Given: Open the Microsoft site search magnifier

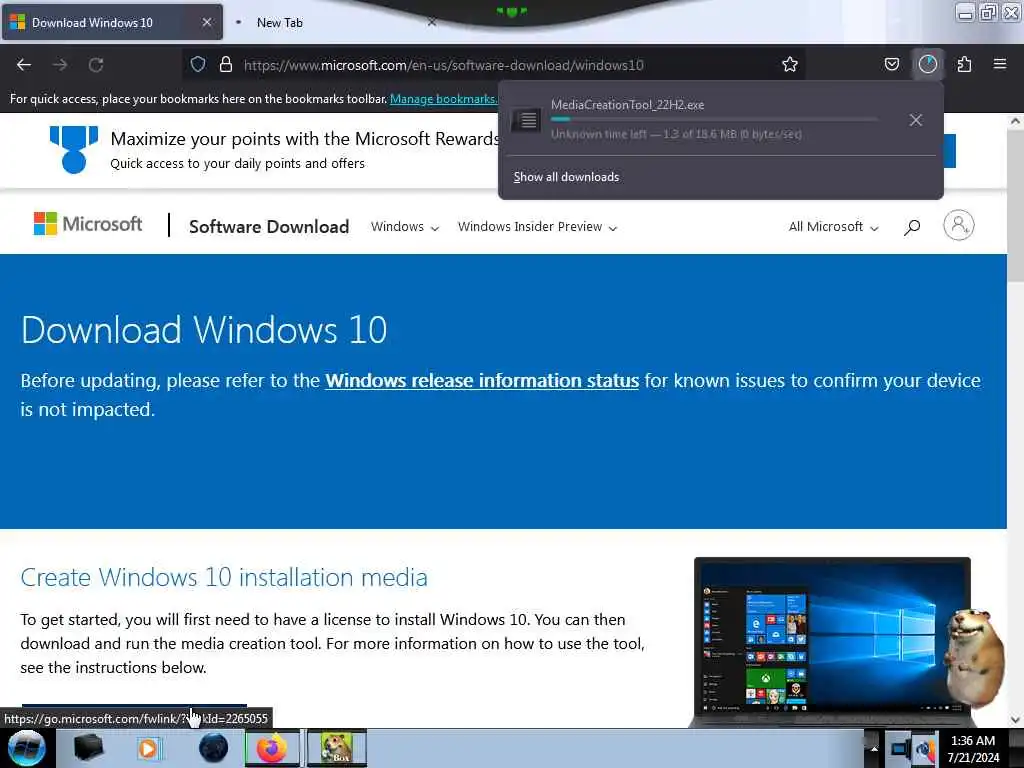Looking at the screenshot, I should coord(912,227).
